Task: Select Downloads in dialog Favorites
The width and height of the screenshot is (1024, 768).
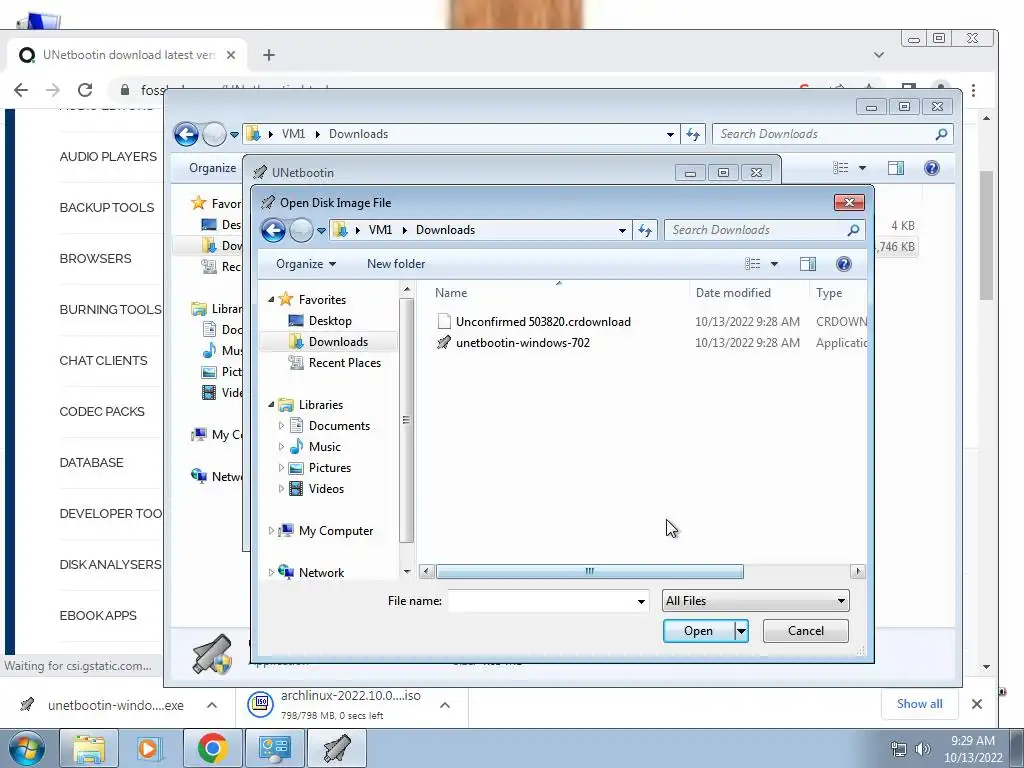Action: [x=338, y=342]
